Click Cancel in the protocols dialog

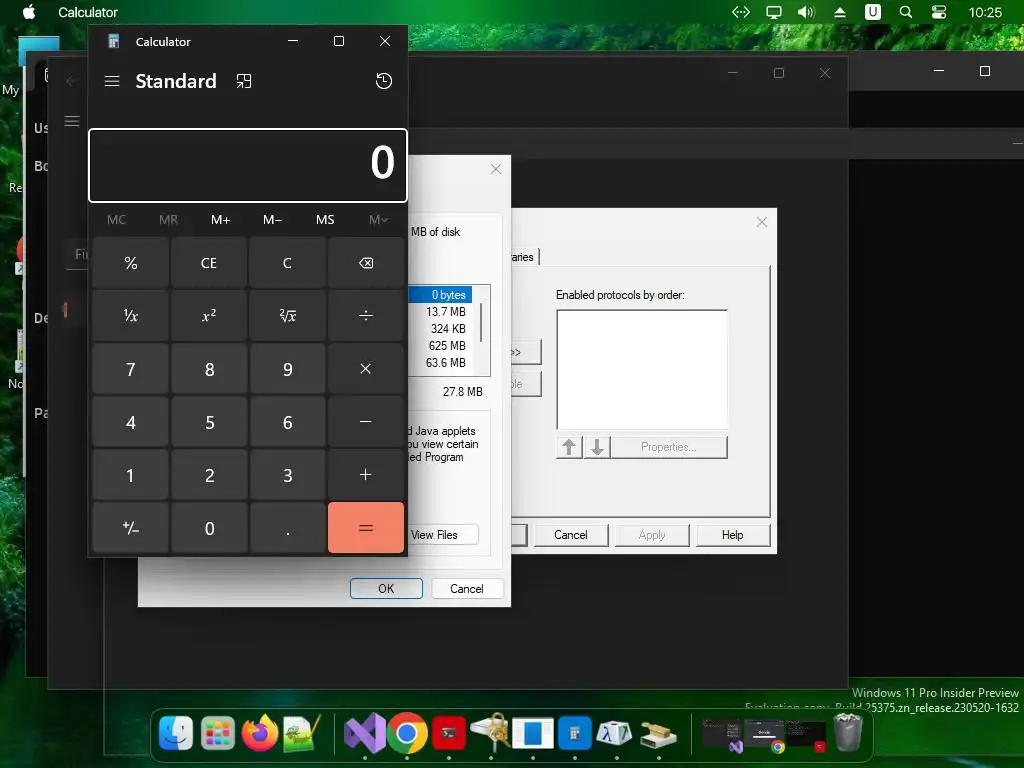[x=571, y=535]
